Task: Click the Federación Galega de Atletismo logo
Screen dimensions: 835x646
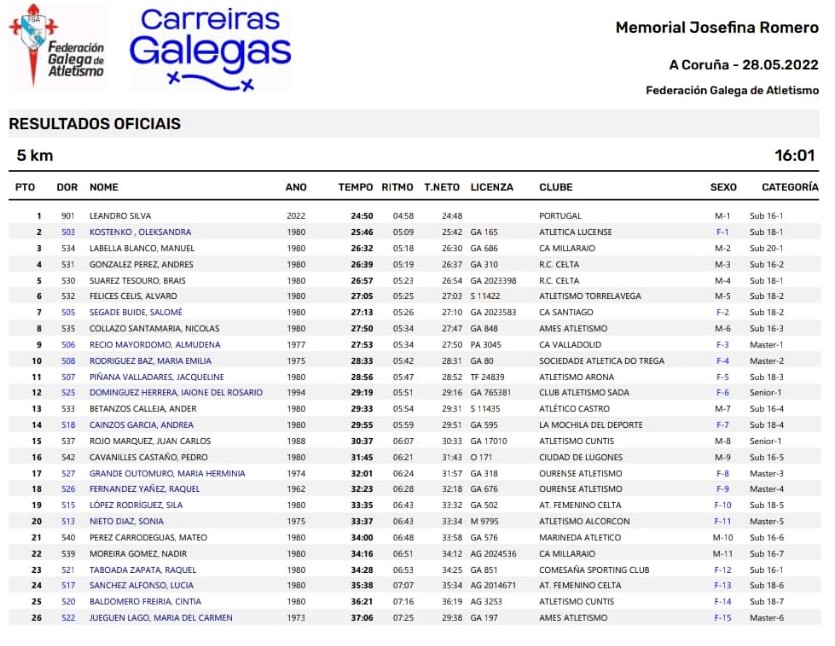Action: (57, 45)
